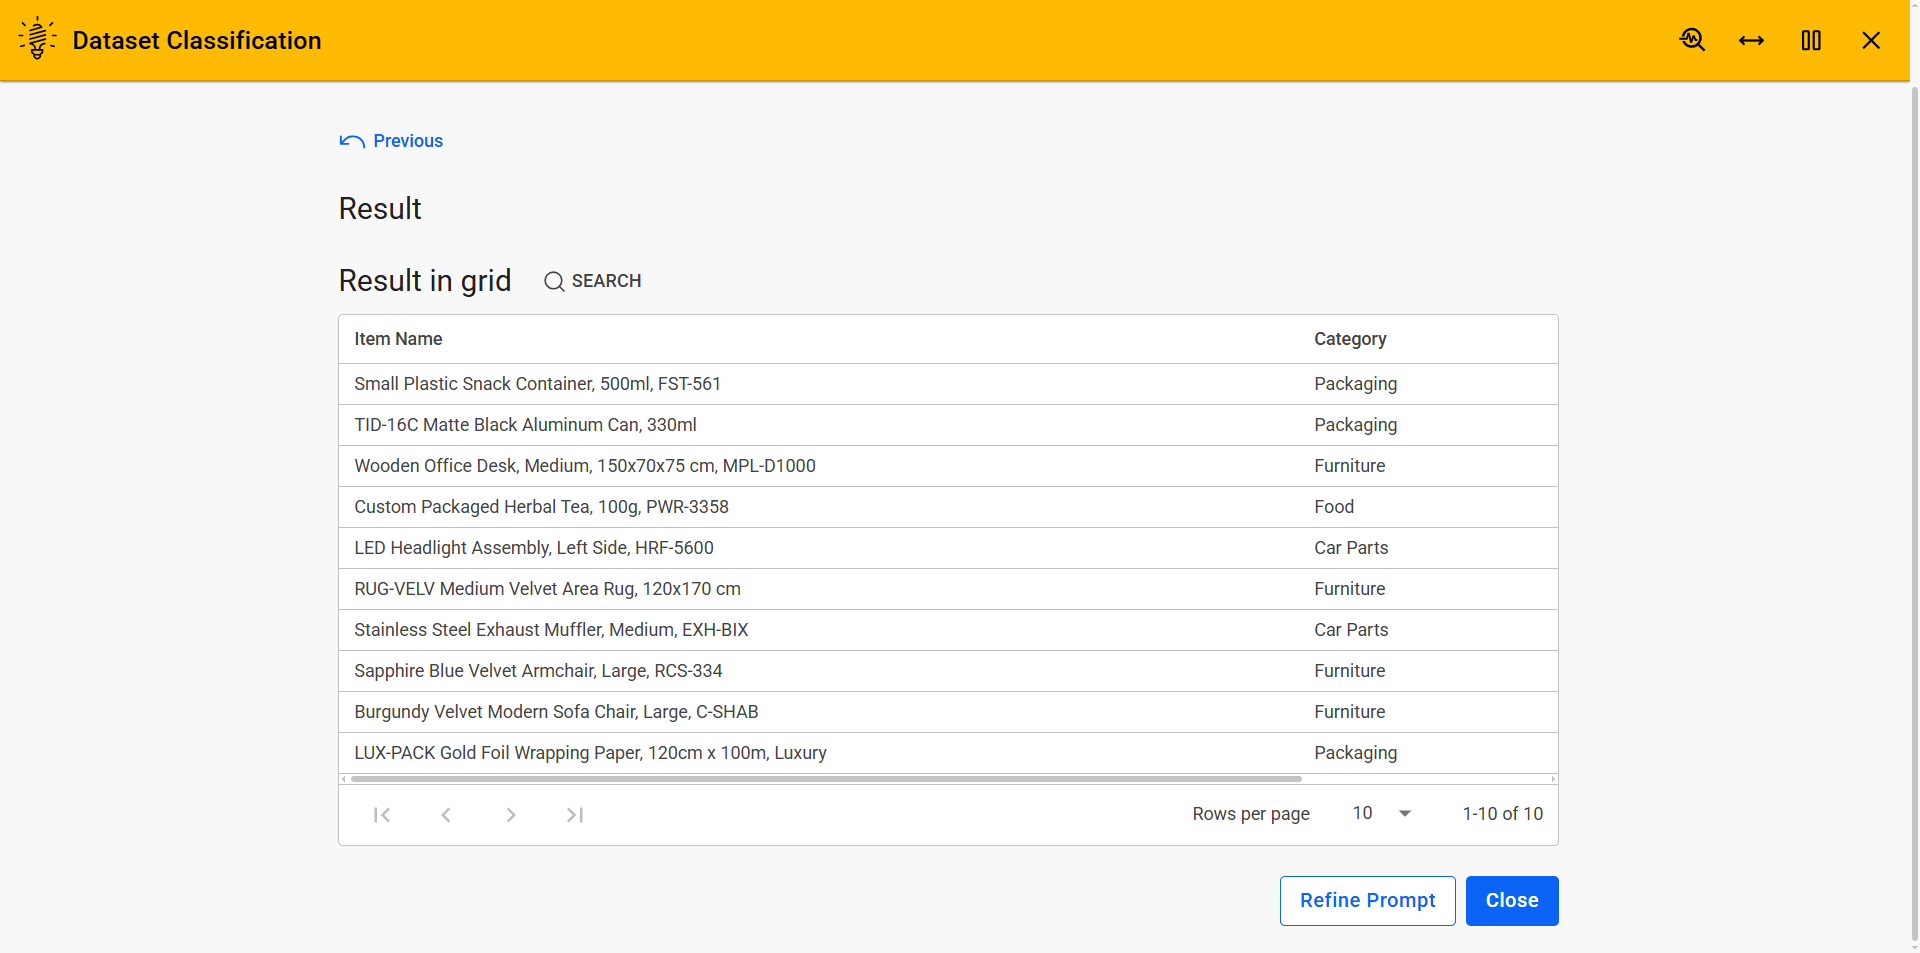Viewport: 1920px width, 953px height.
Task: Click the grid's horizontal scrollbar
Action: 826,779
